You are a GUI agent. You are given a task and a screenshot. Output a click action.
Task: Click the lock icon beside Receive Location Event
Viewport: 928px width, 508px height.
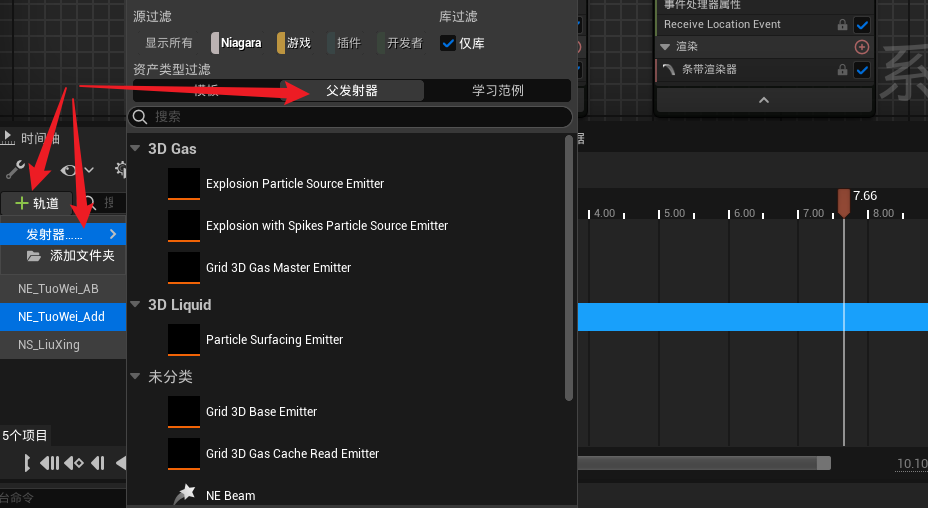(x=842, y=25)
